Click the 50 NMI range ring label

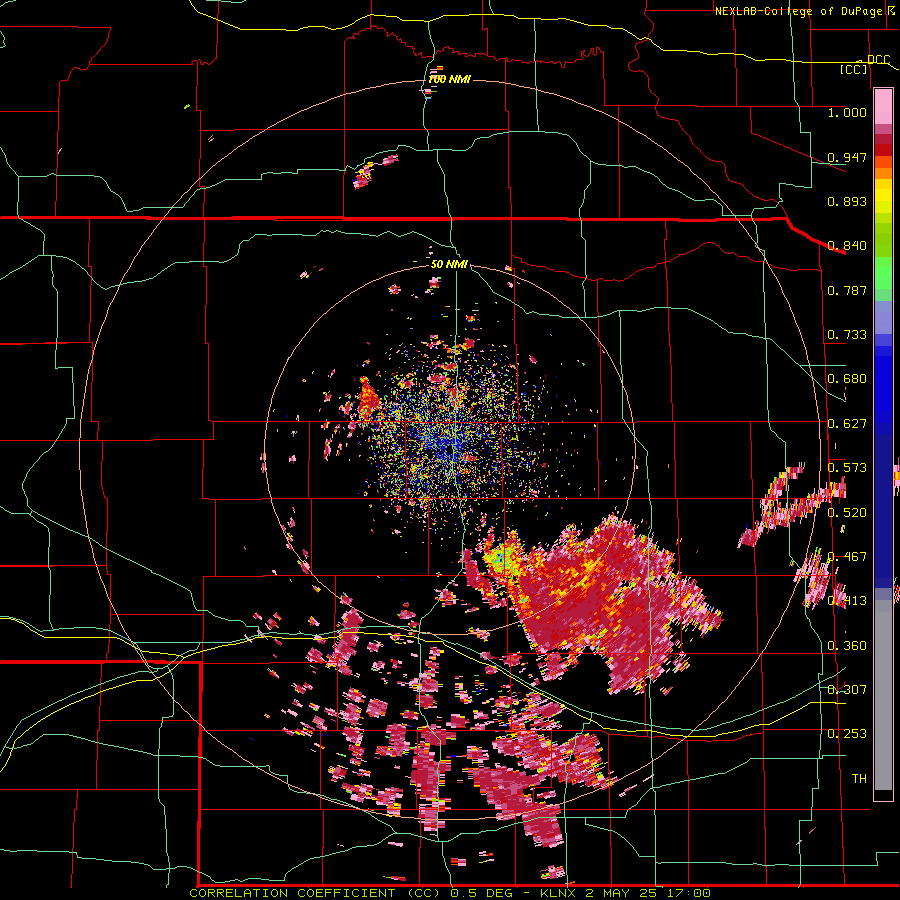click(449, 264)
